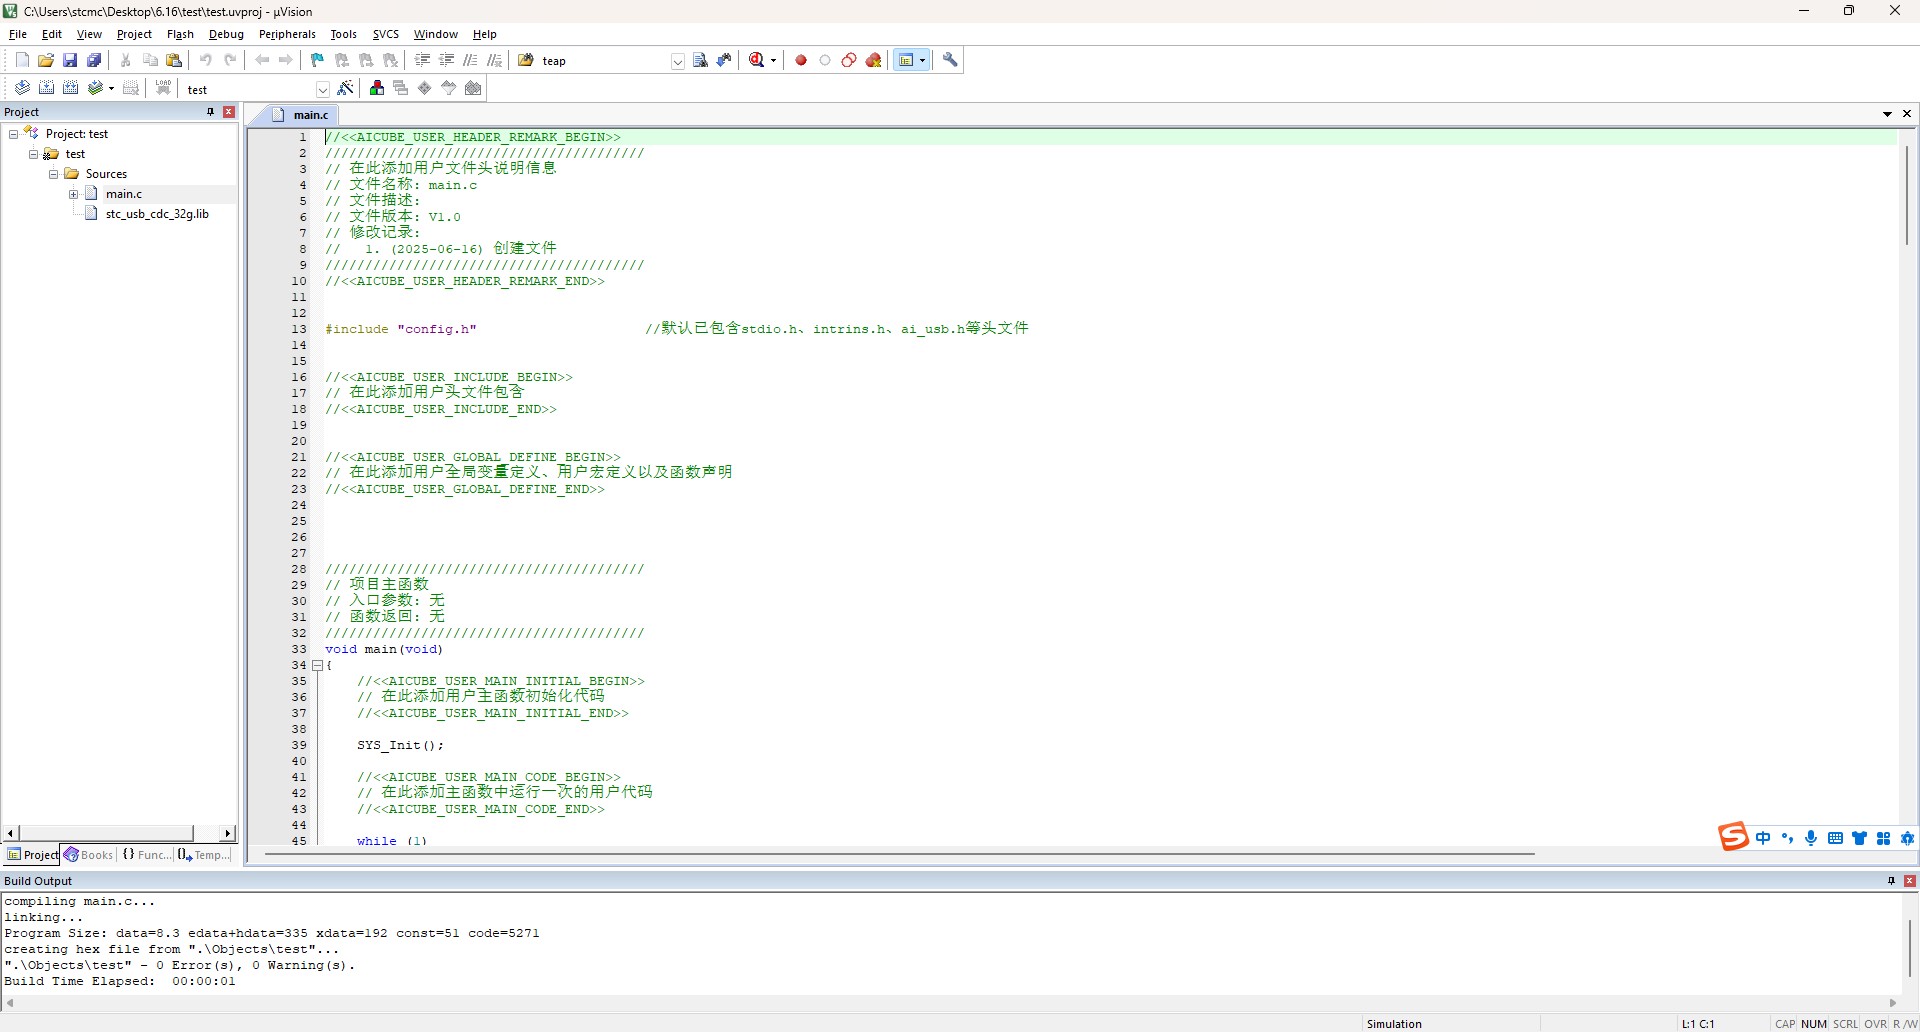This screenshot has height=1032, width=1920.
Task: Toggle the Project panel pin
Action: pos(210,112)
